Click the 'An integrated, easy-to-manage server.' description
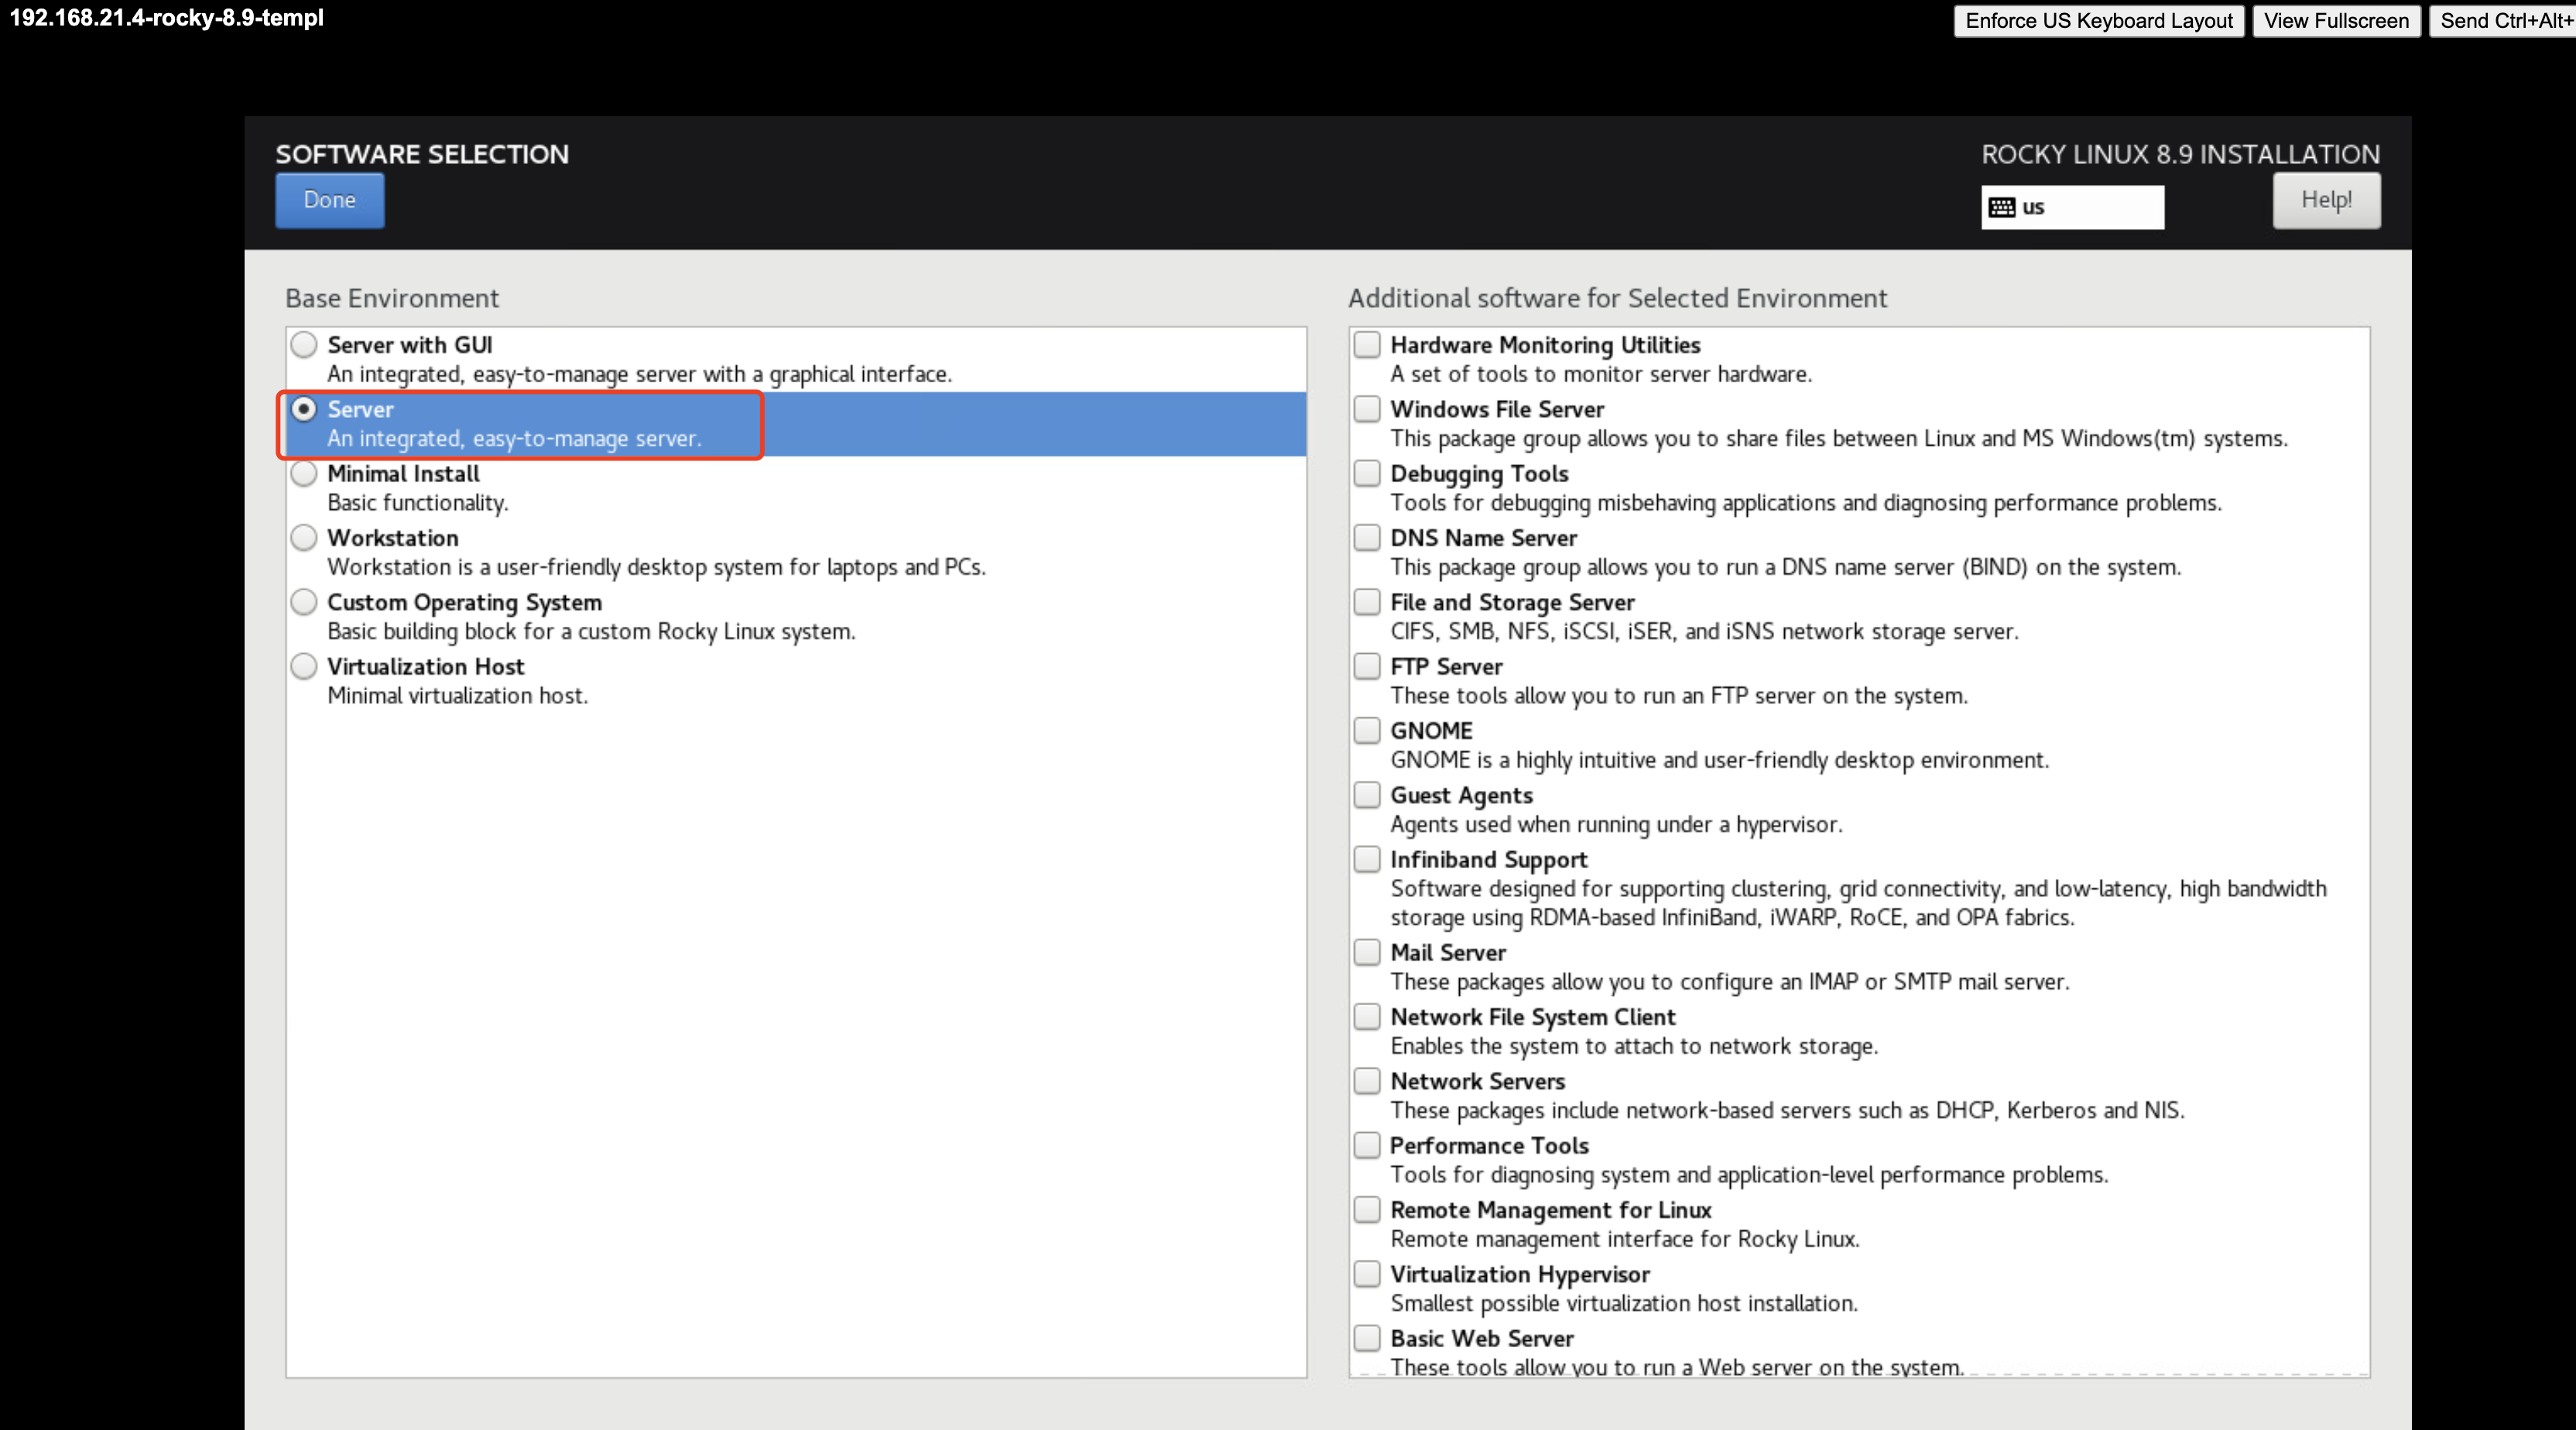Screen dimensions: 2576x1430 tap(514, 439)
